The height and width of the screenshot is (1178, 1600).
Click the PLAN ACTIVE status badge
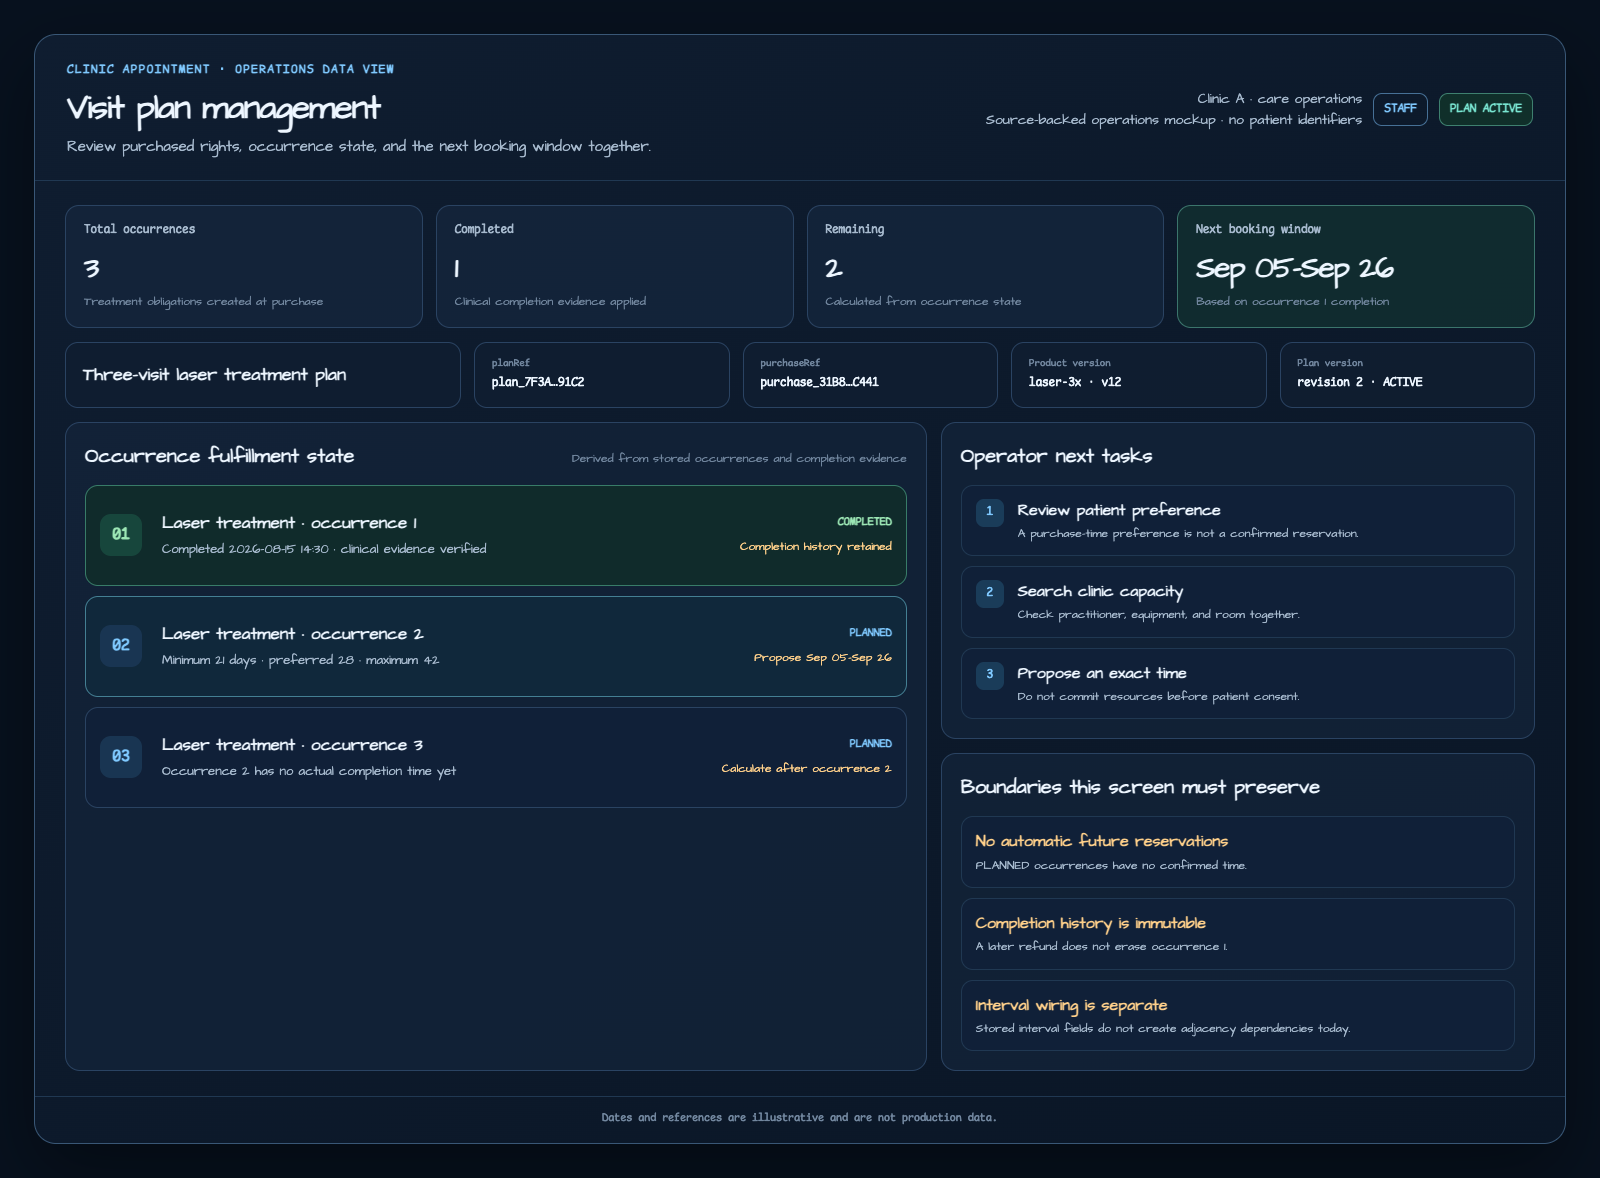coord(1485,109)
